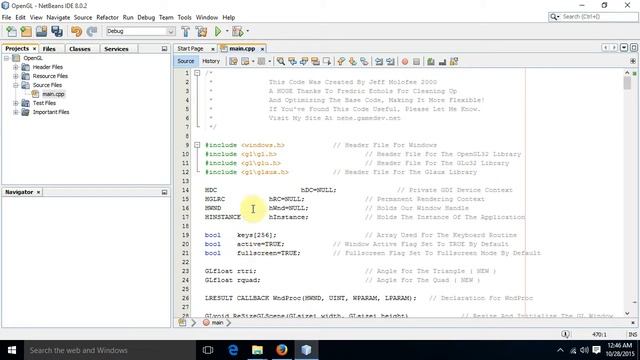Select main.cpp in the project tree

pyautogui.click(x=53, y=94)
